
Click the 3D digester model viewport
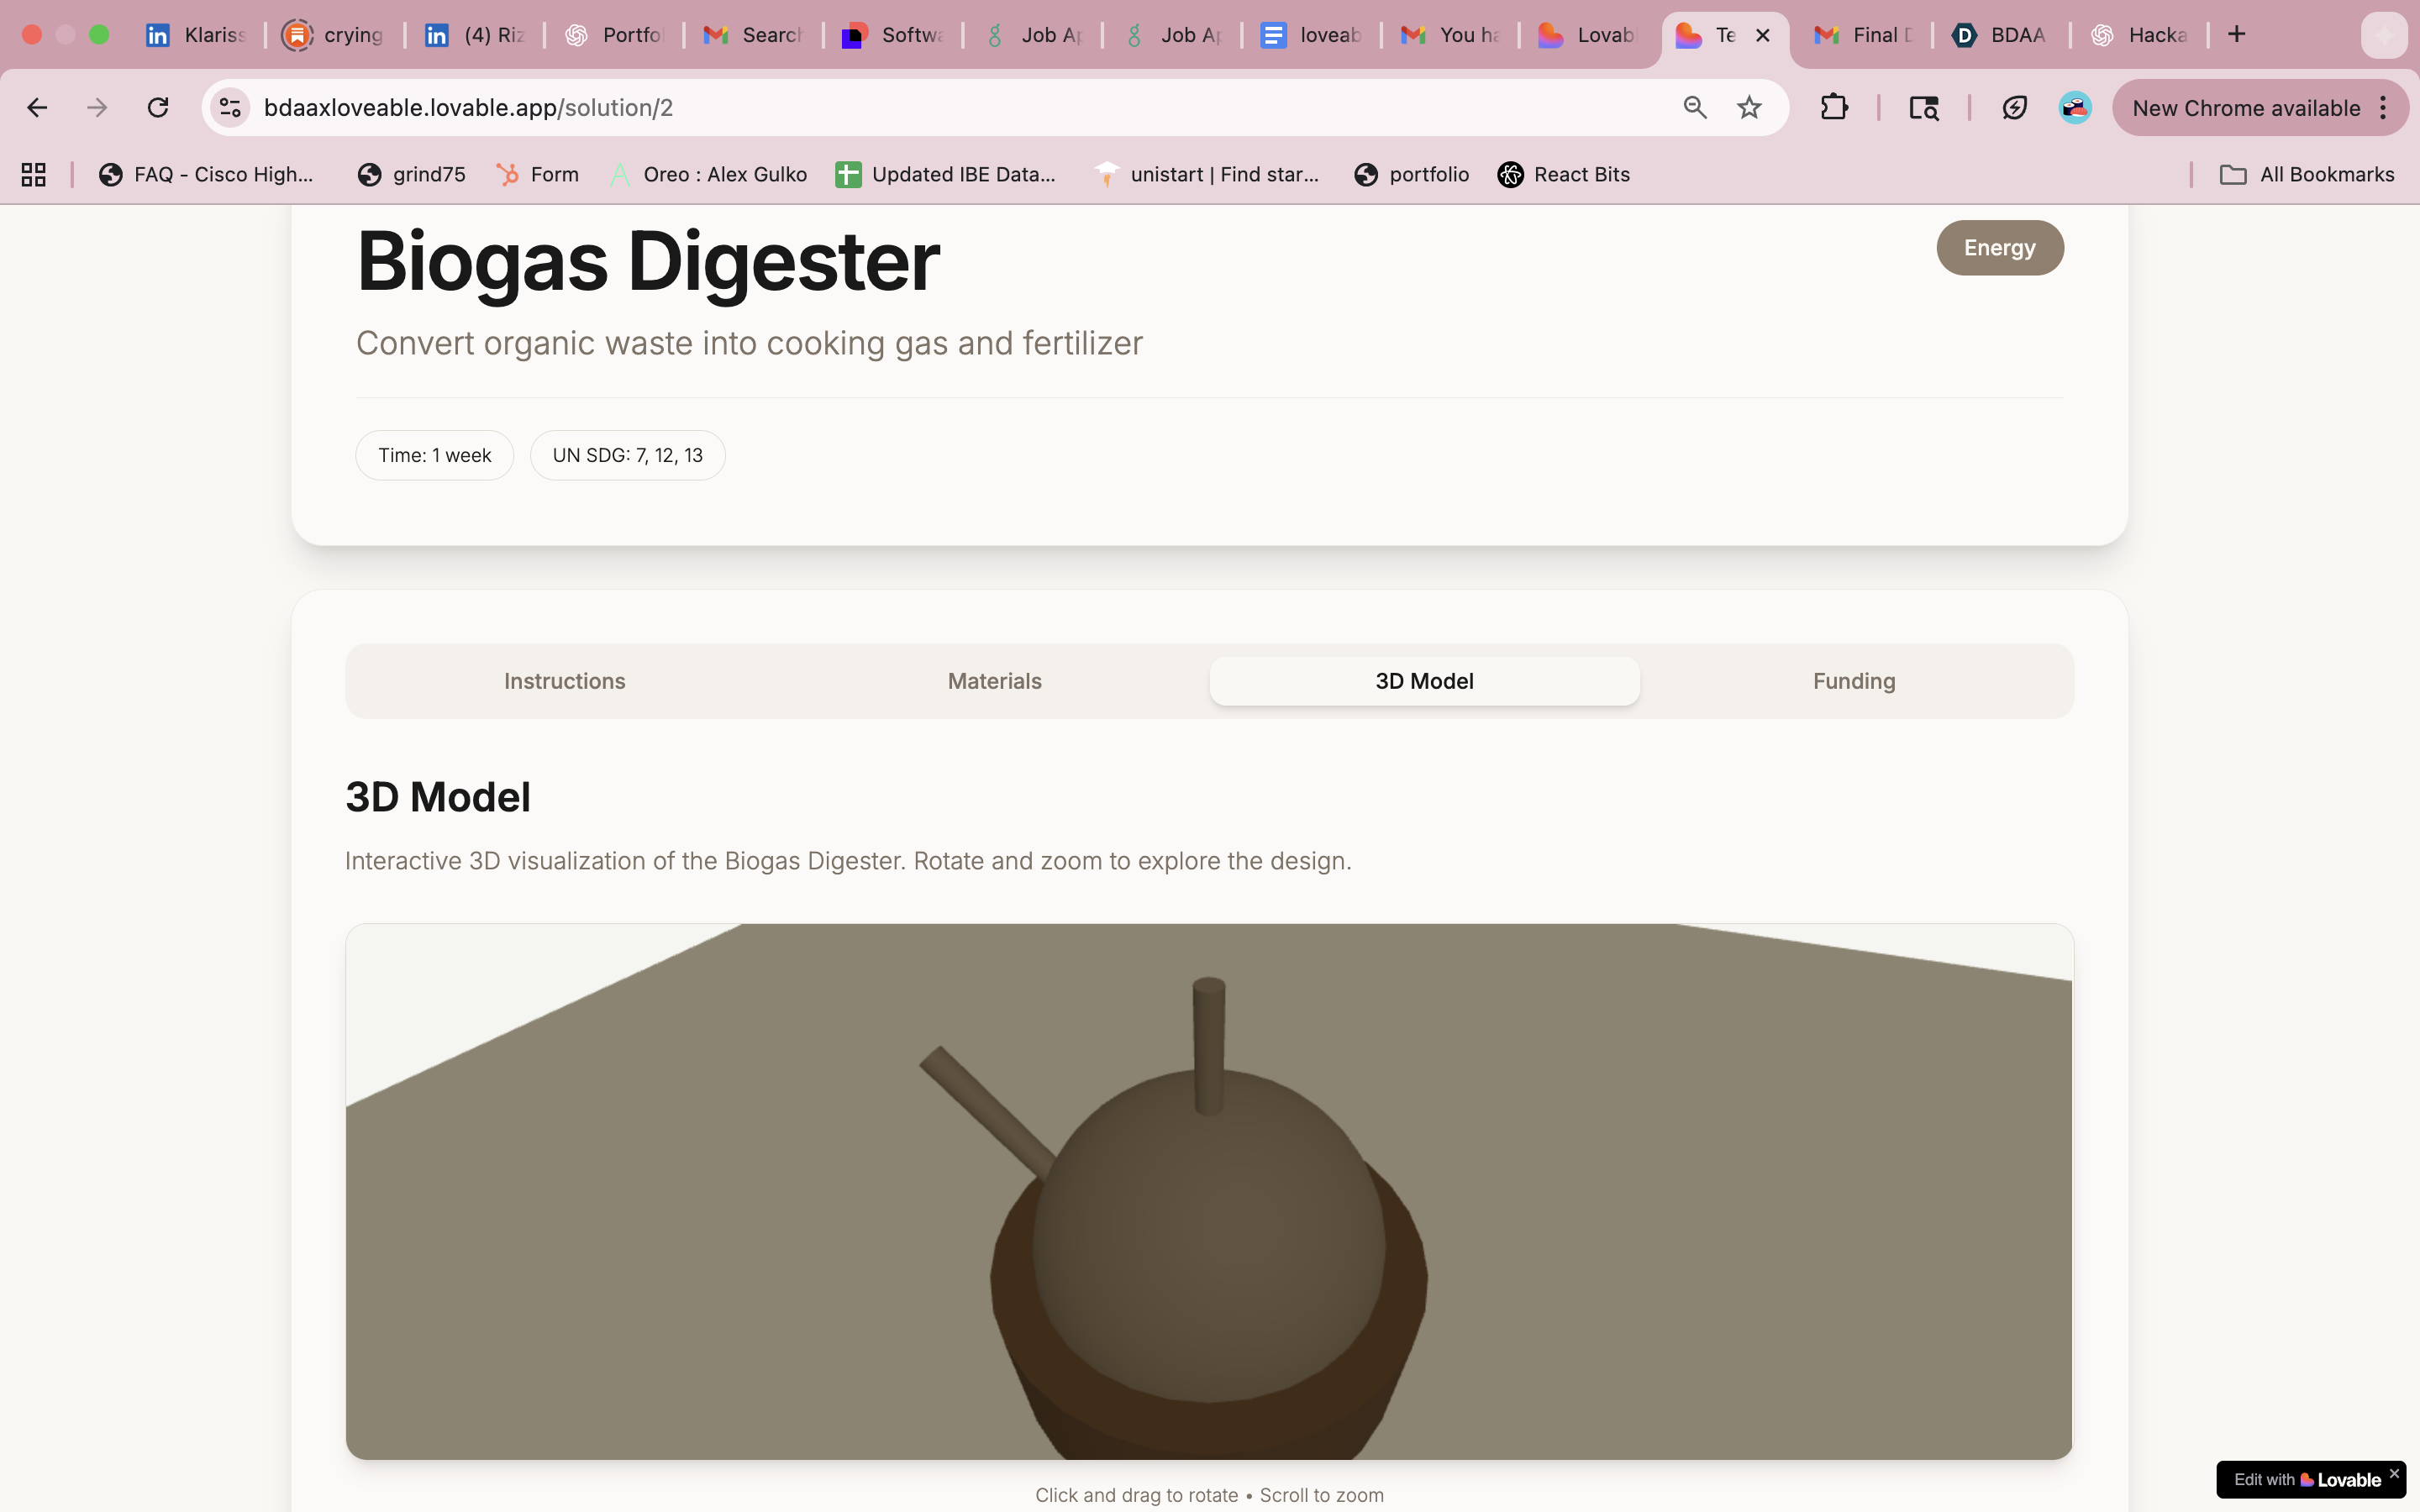click(1209, 1190)
